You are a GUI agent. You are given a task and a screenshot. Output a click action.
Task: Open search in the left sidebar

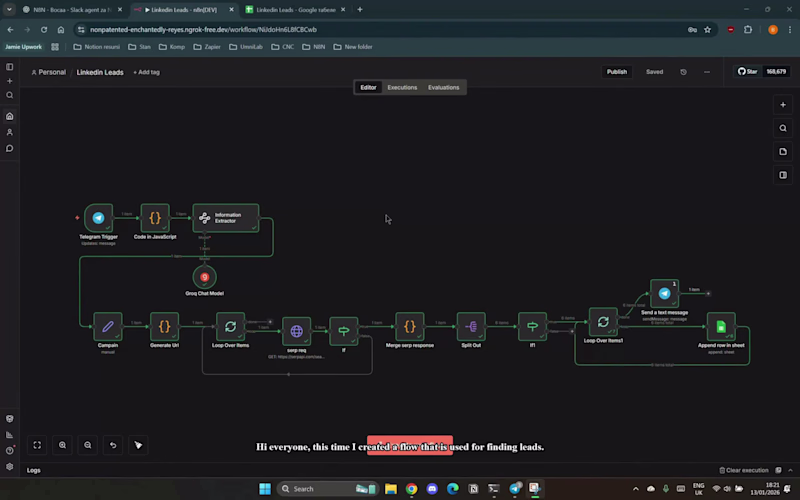click(10, 95)
